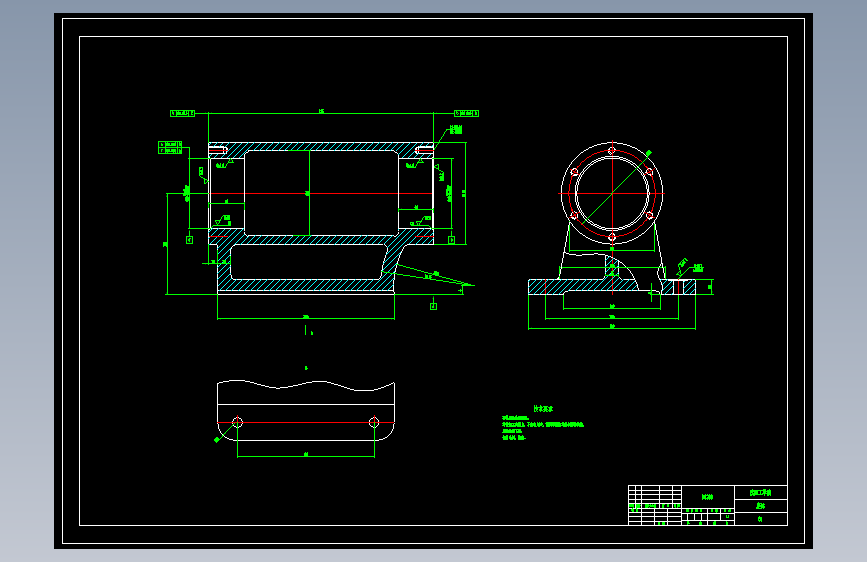Image resolution: width=867 pixels, height=562 pixels.
Task: Select the top-right cell of the title block
Action: [761, 492]
